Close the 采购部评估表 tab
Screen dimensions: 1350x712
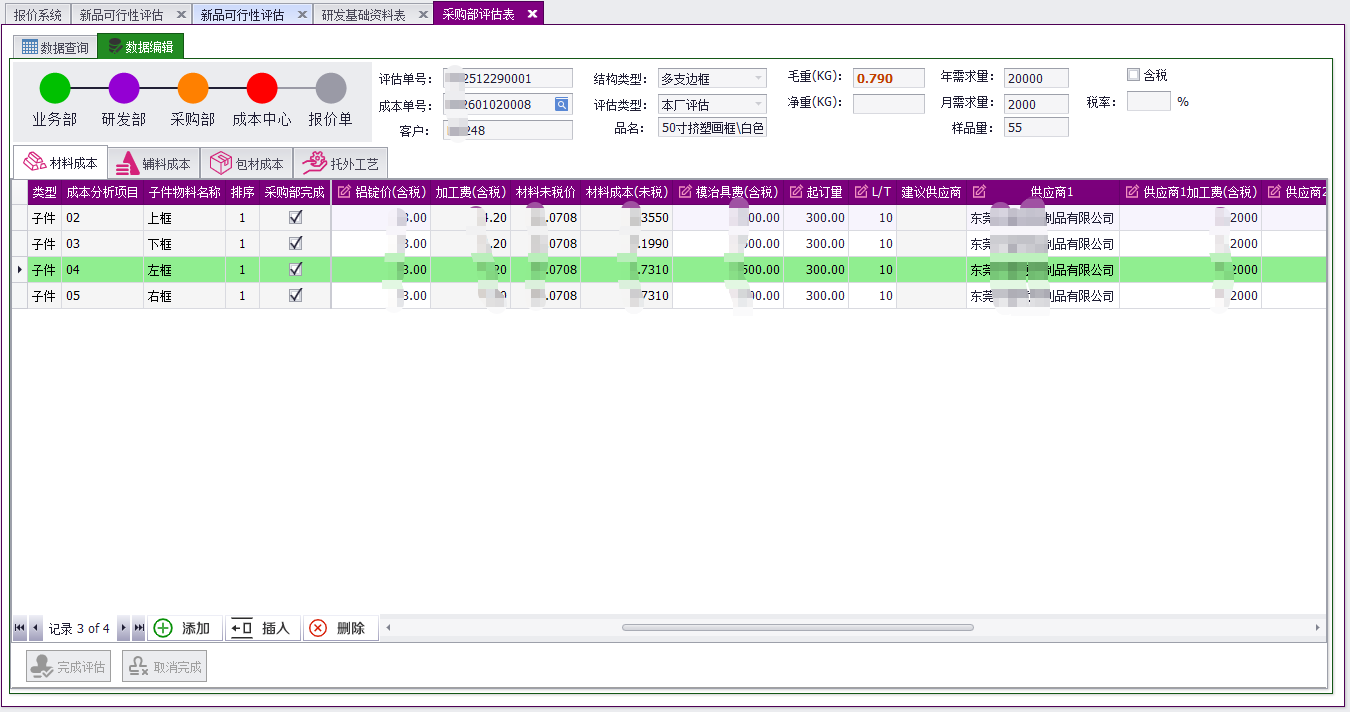point(532,14)
